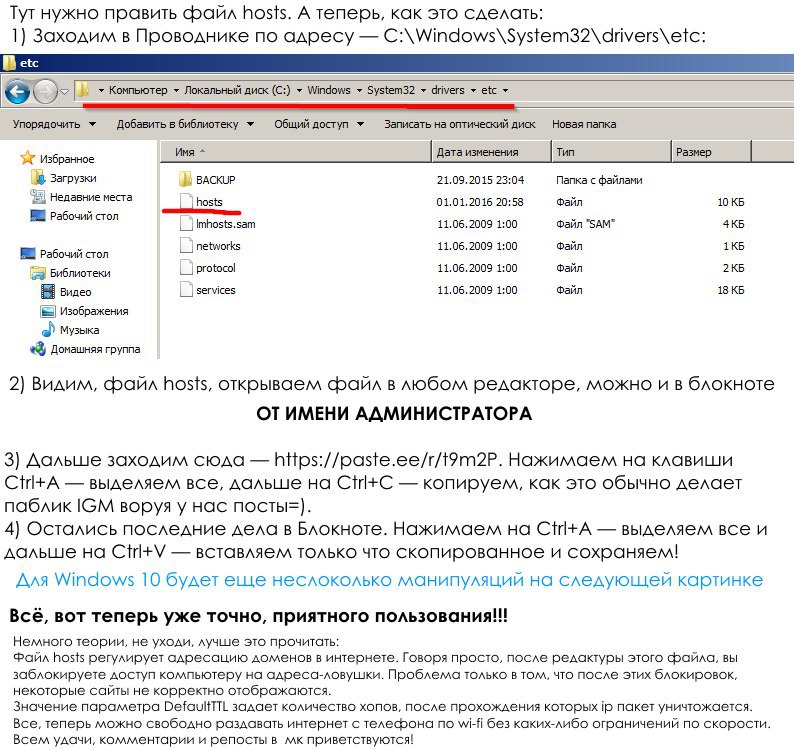794x750 pixels.
Task: Click the Видео library icon
Action: point(49,292)
